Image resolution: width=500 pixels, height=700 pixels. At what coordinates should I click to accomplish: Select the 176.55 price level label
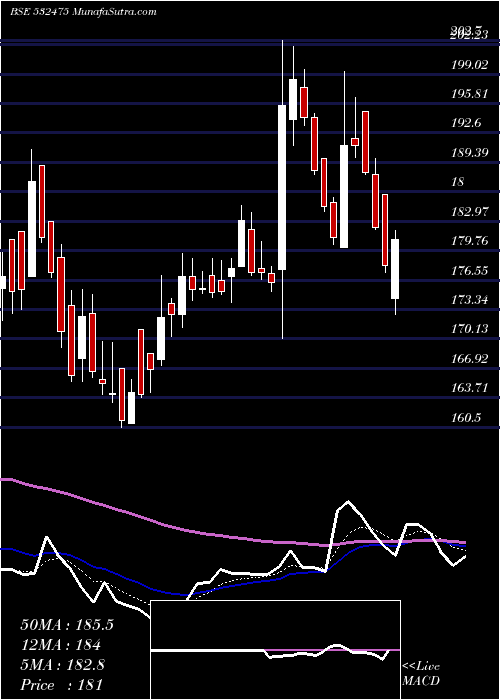(x=470, y=271)
